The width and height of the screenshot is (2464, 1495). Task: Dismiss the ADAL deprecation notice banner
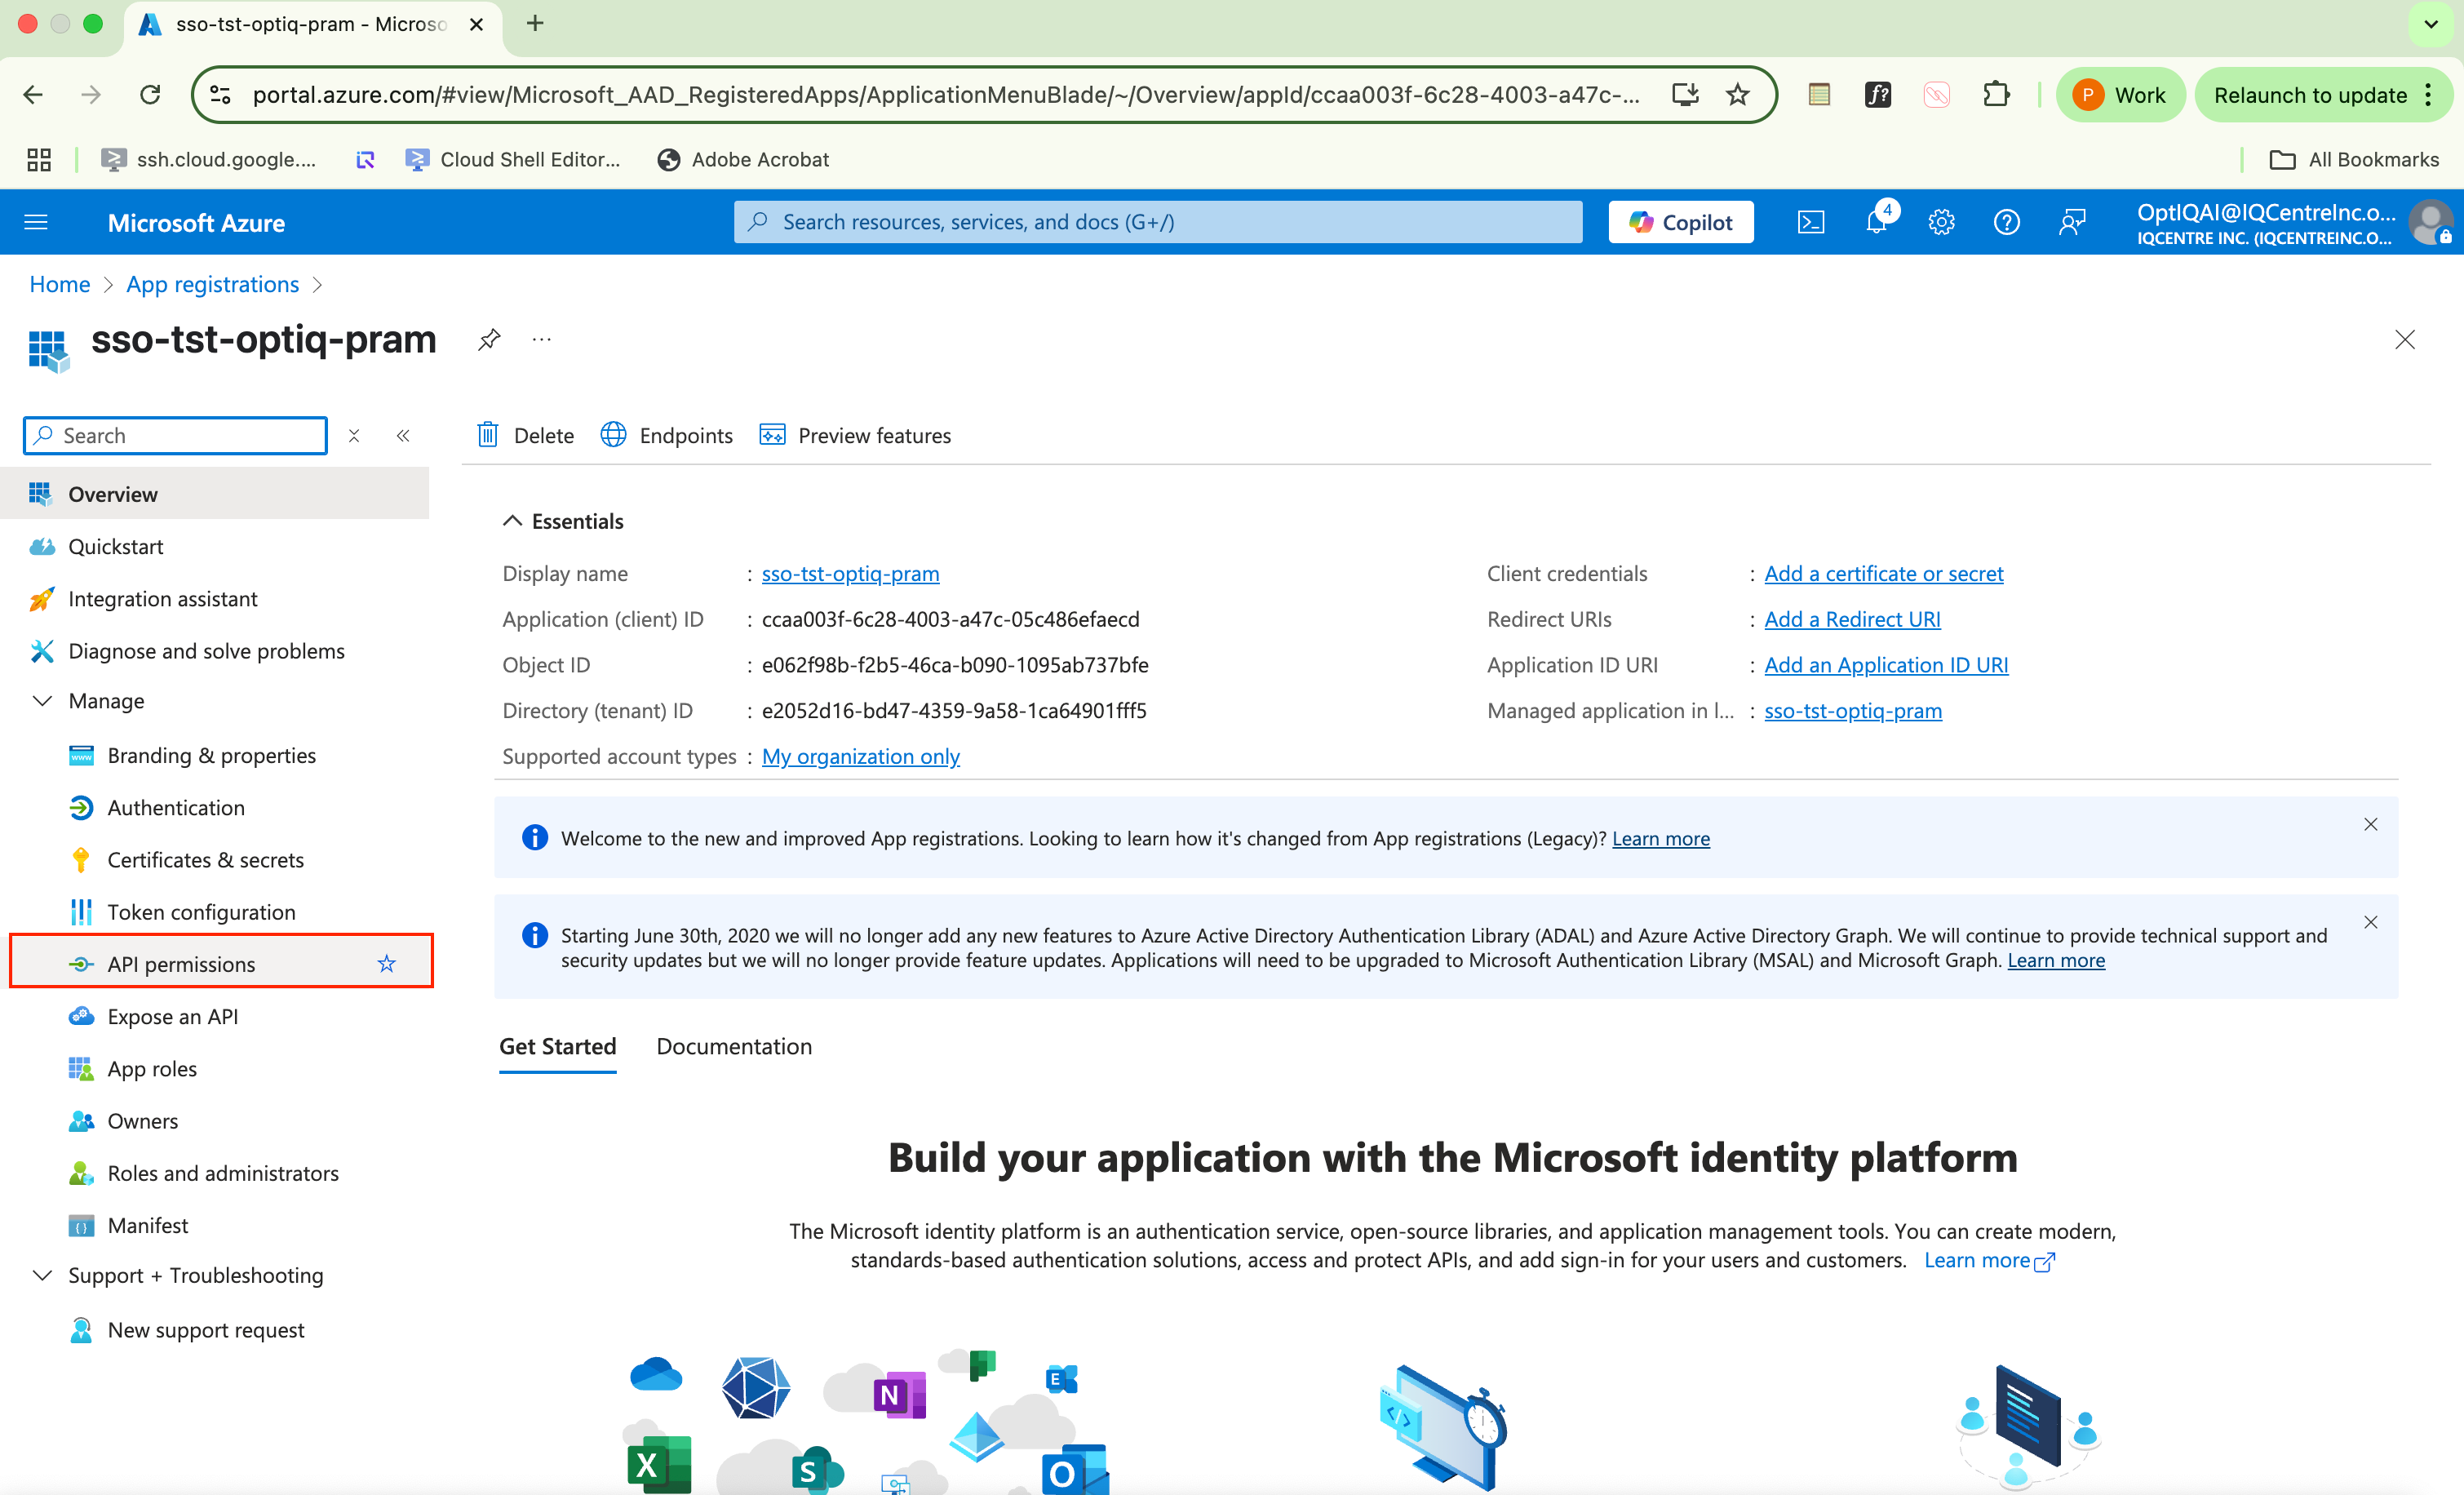[x=2370, y=922]
